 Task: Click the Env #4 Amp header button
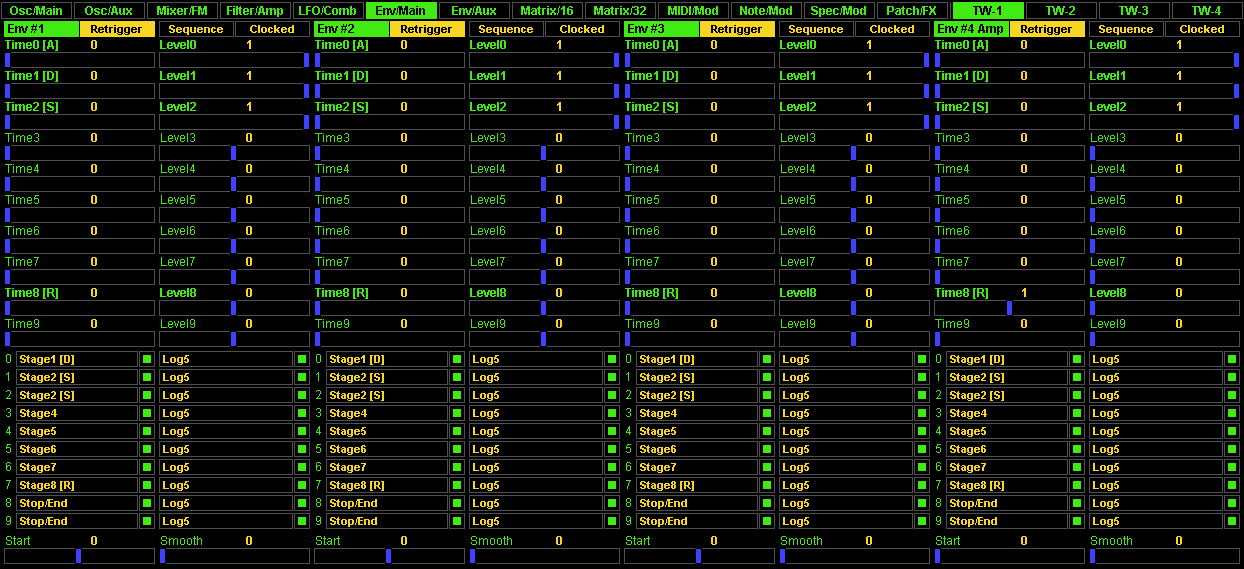click(x=971, y=29)
